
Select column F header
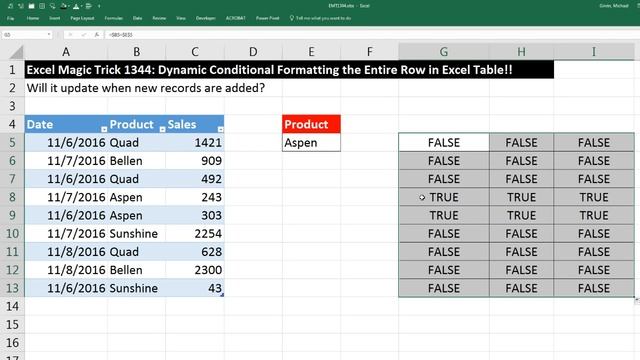point(369,52)
